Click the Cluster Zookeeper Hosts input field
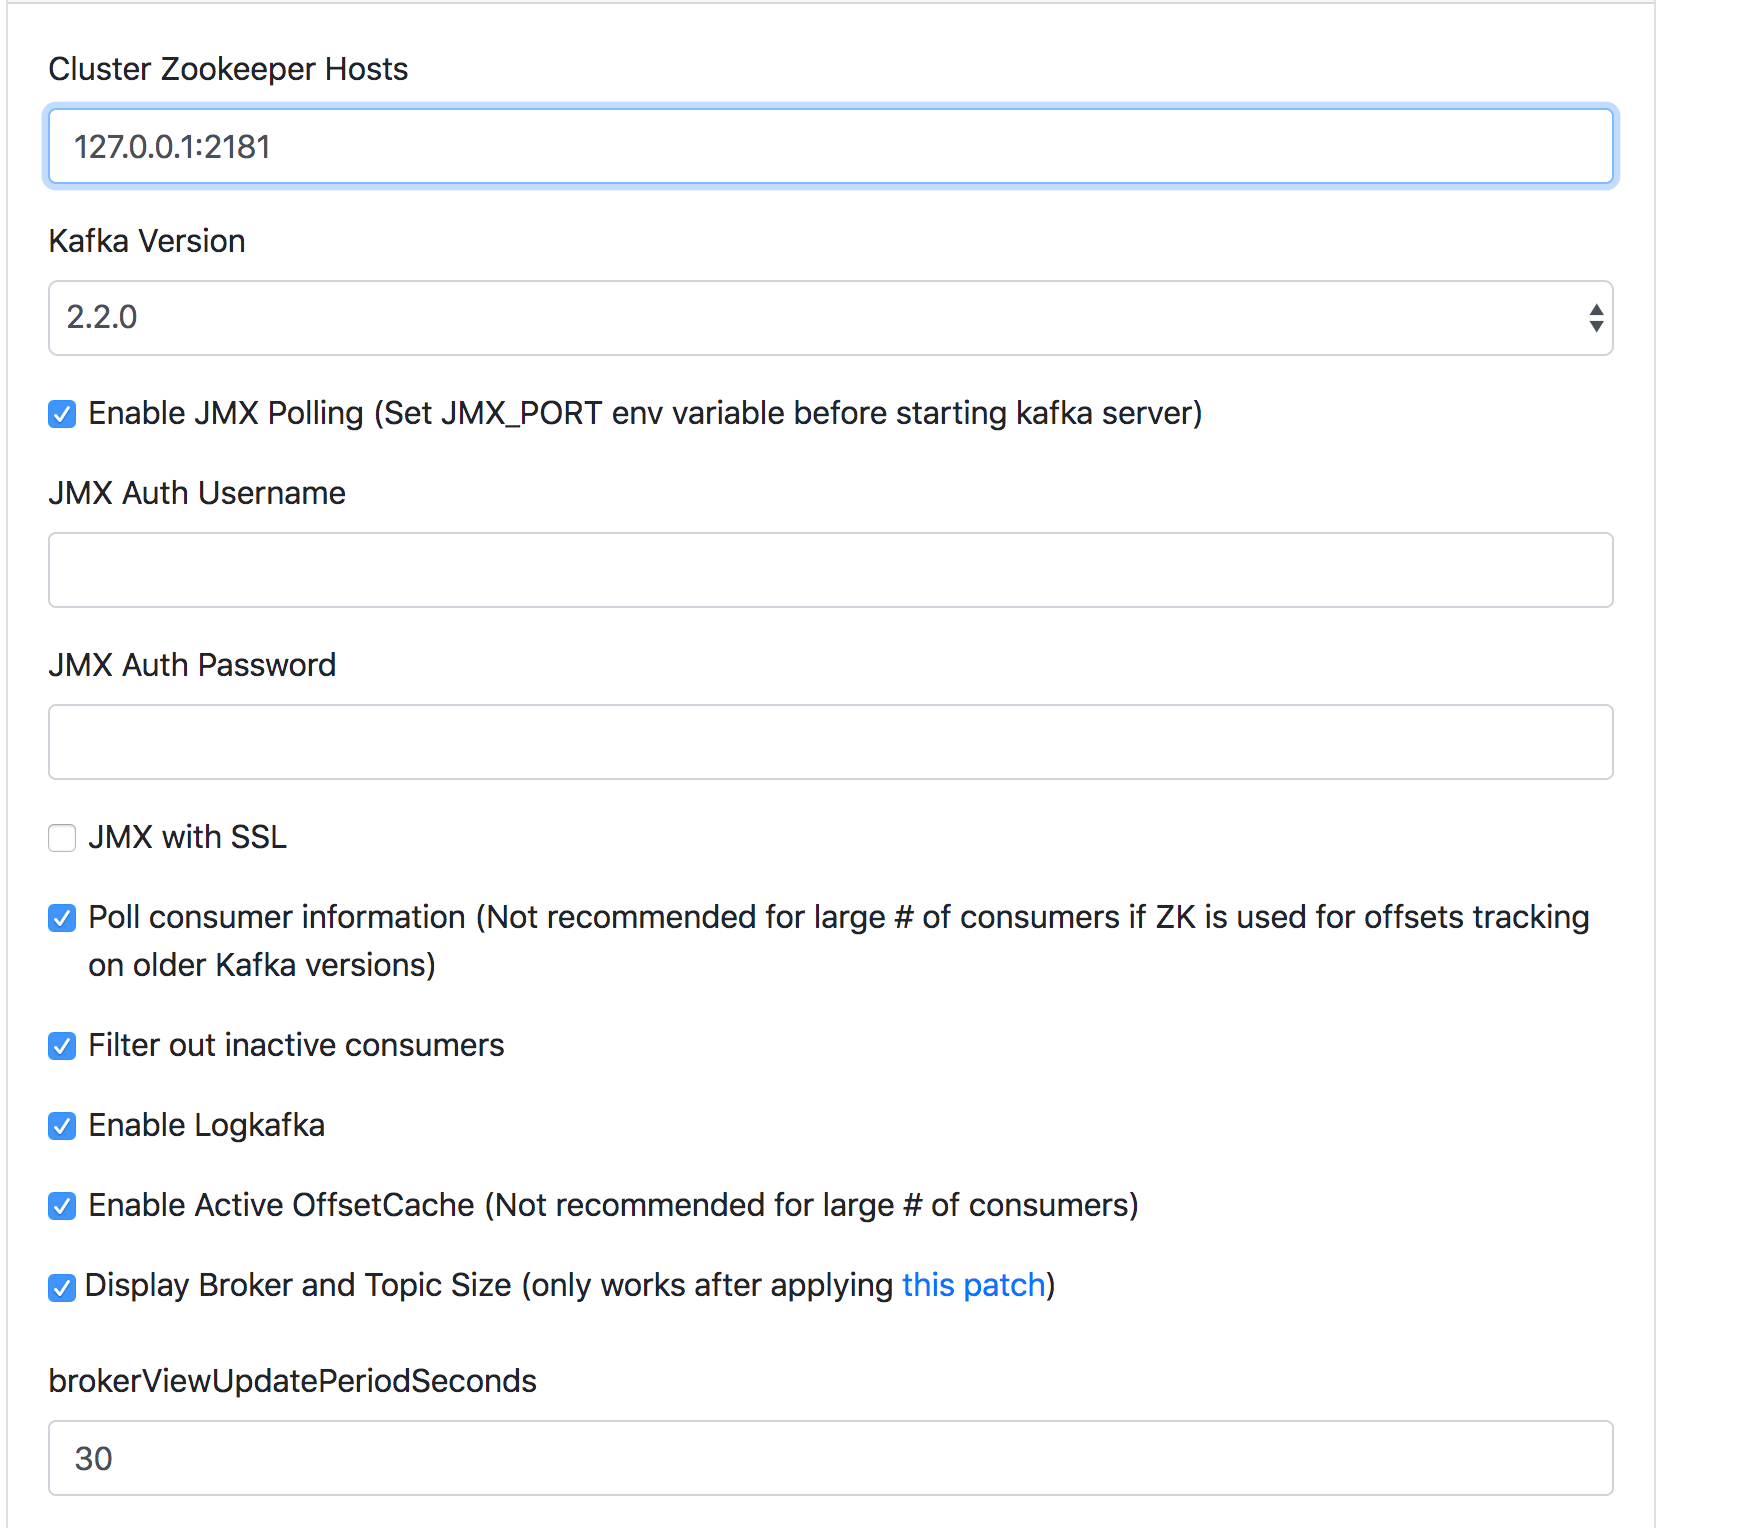 click(x=830, y=146)
